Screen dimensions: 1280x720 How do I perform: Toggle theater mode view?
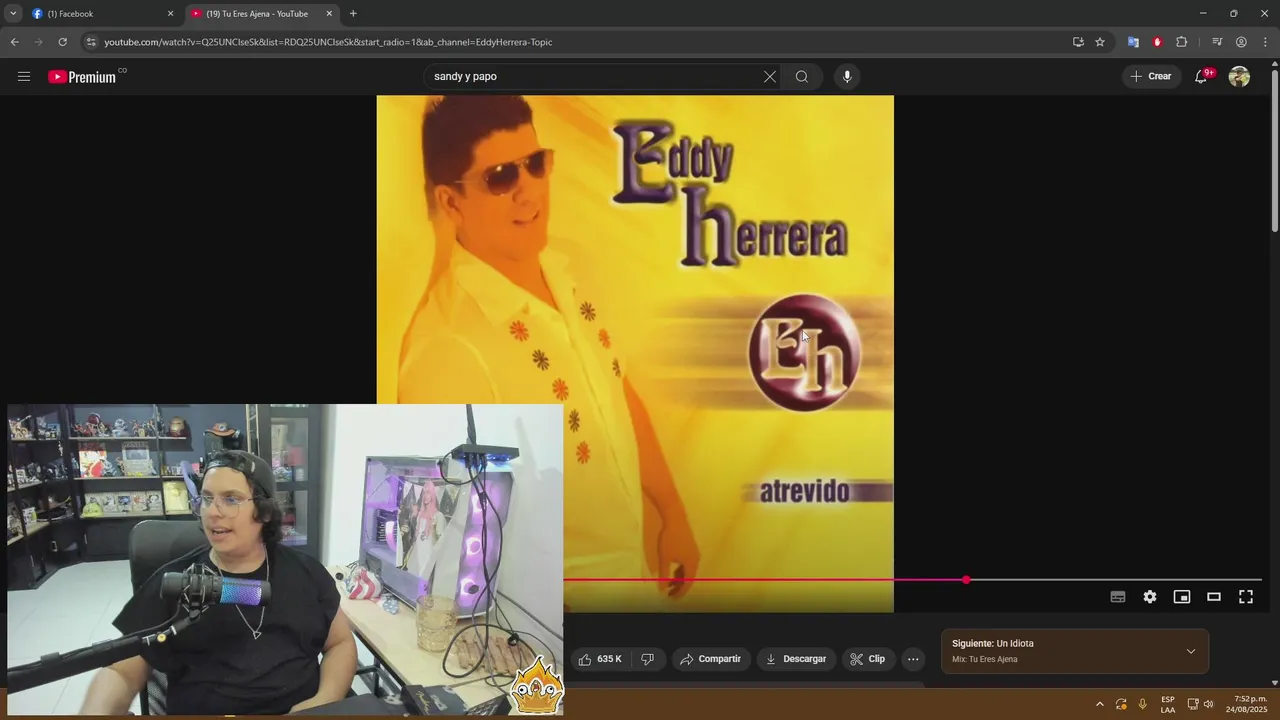click(x=1214, y=597)
